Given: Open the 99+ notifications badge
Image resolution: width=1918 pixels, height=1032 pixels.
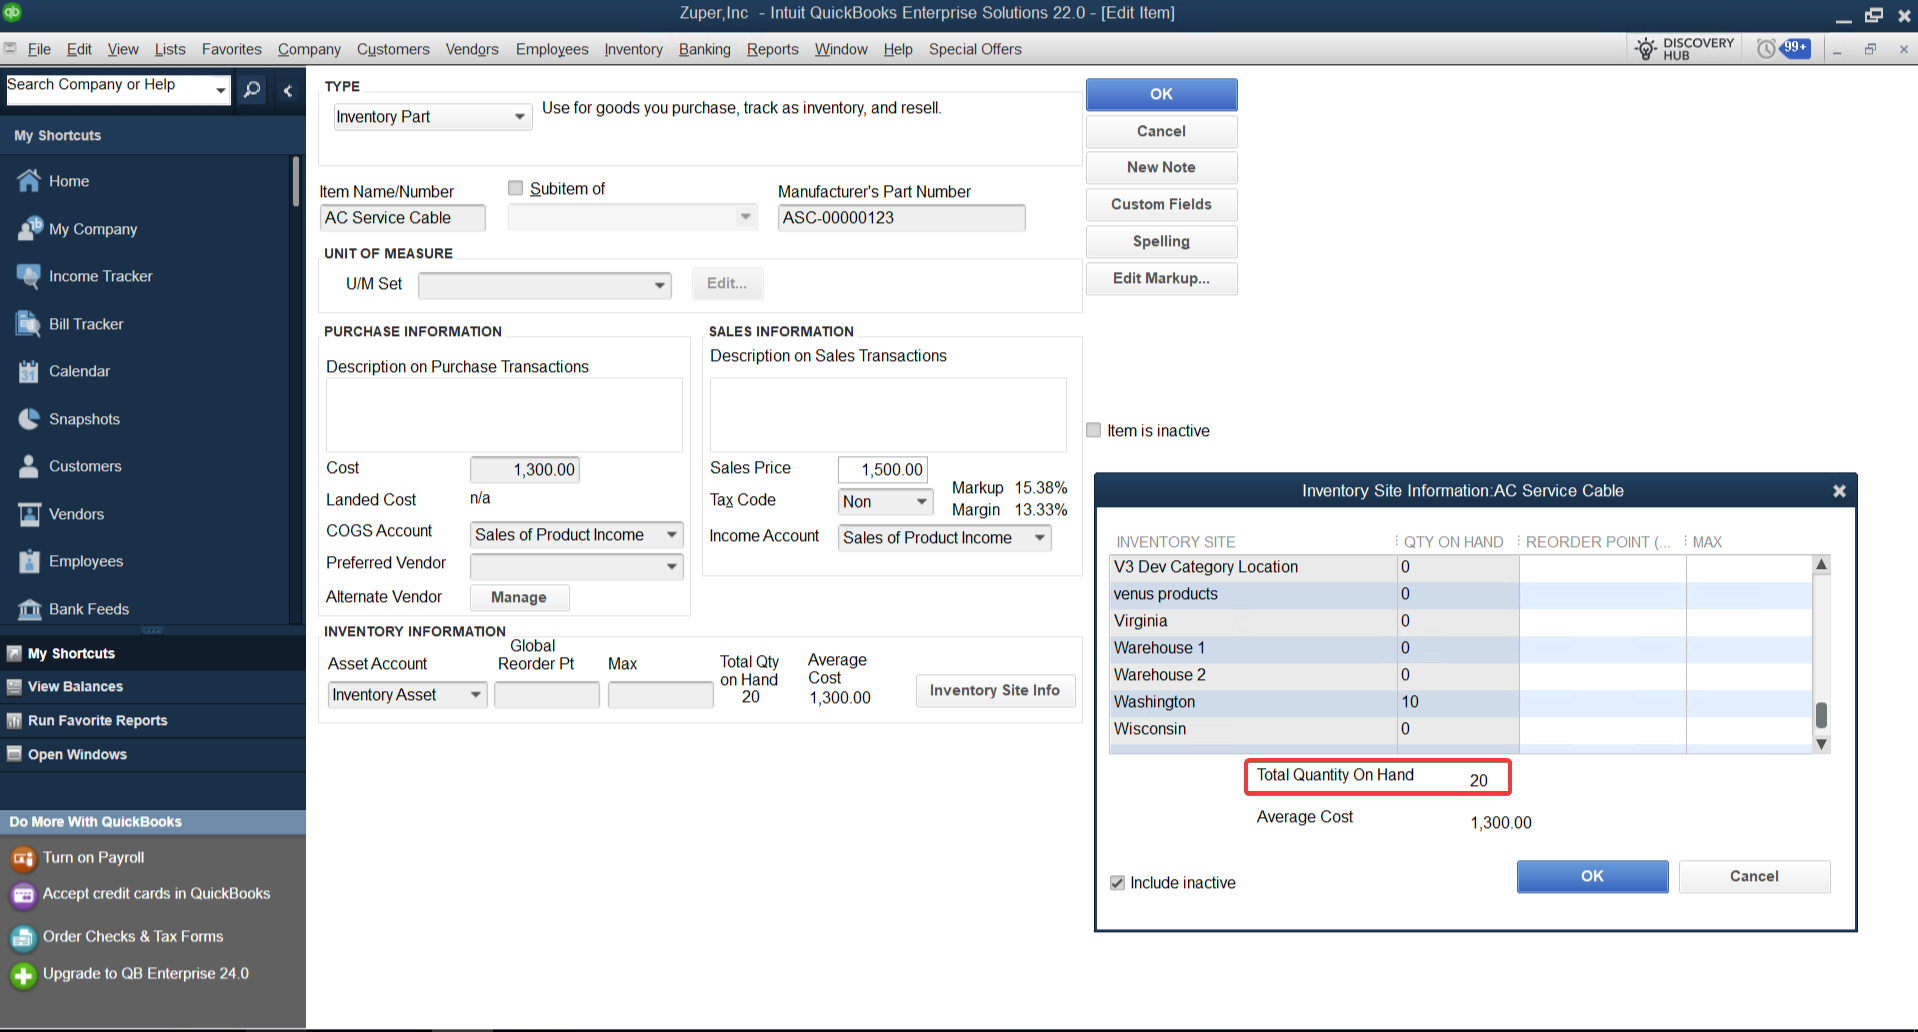Looking at the screenshot, I should tap(1796, 48).
